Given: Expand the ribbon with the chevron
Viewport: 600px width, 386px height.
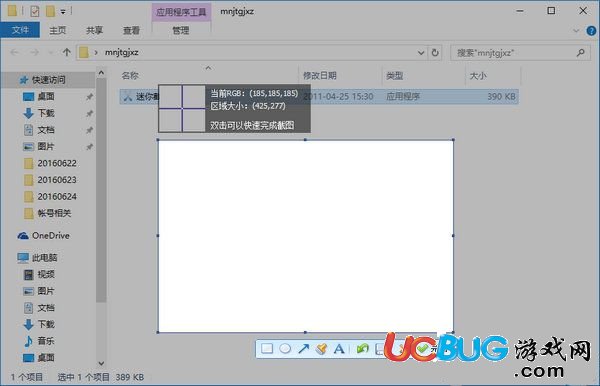Looking at the screenshot, I should (576, 31).
